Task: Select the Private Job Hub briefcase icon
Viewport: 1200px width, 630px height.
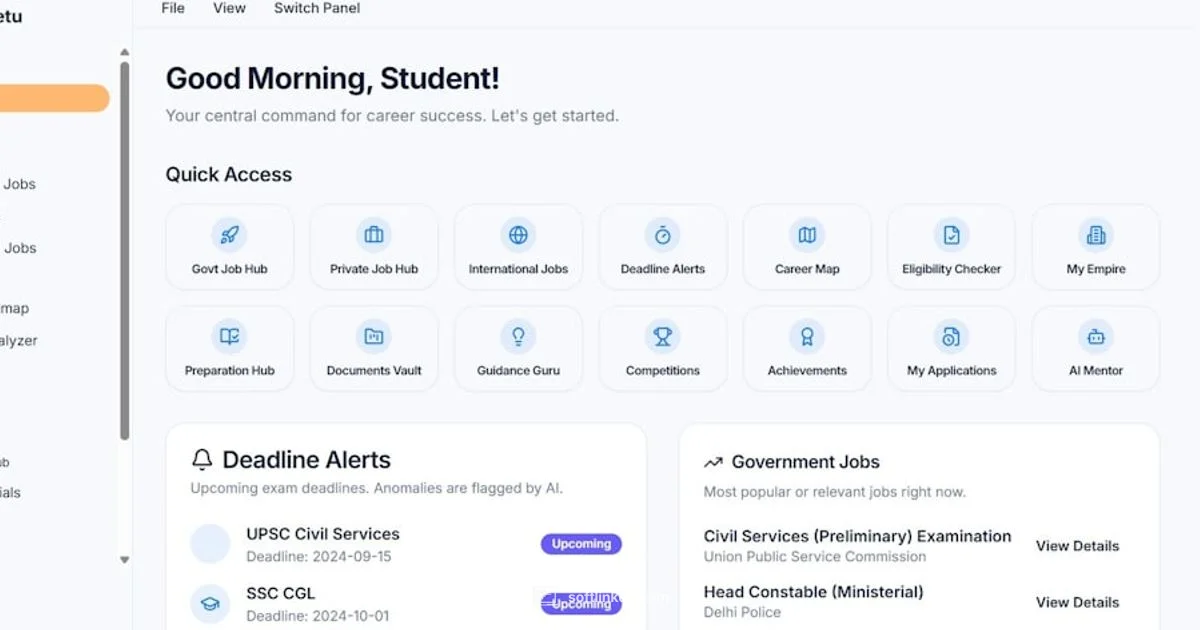Action: 373,236
